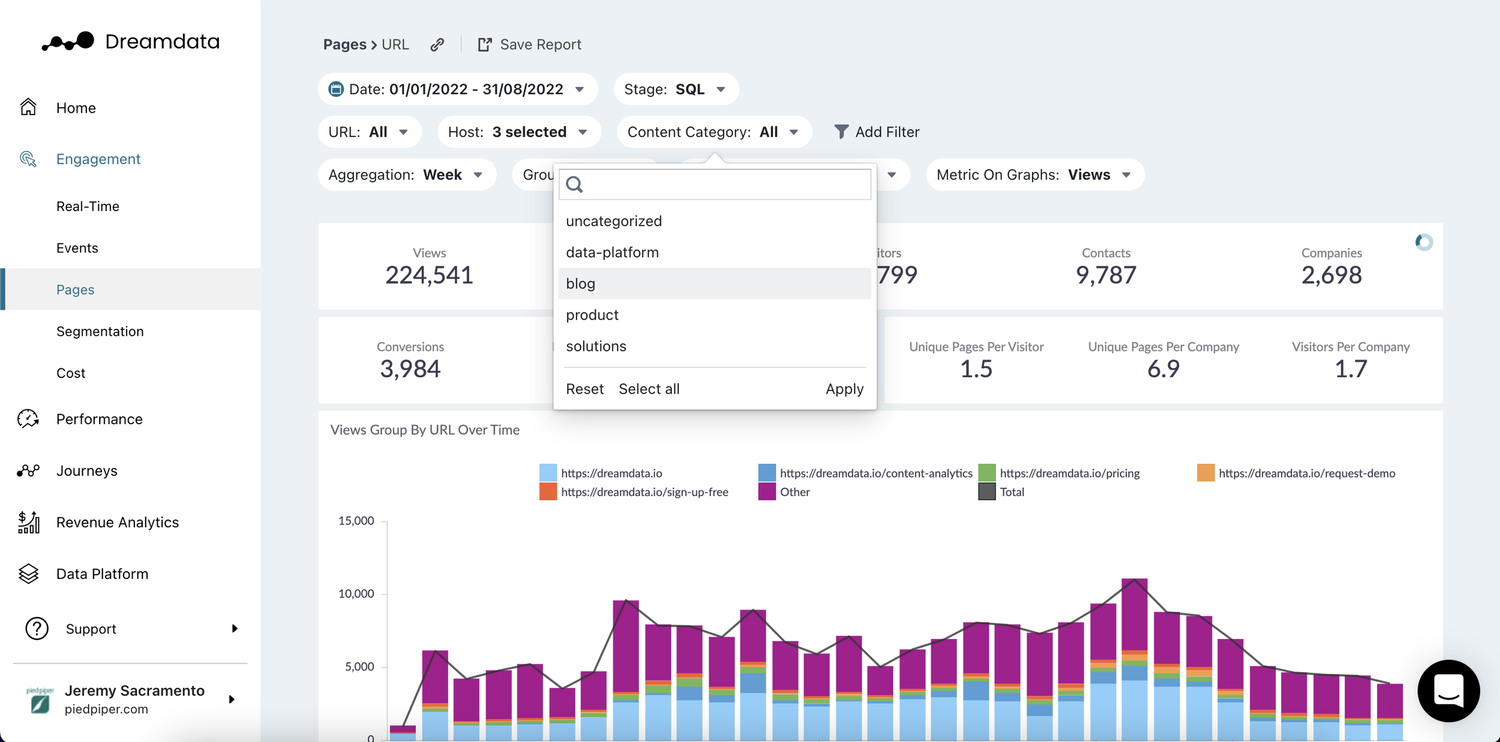
Task: Select the Home icon in the sidebar
Action: pos(28,107)
